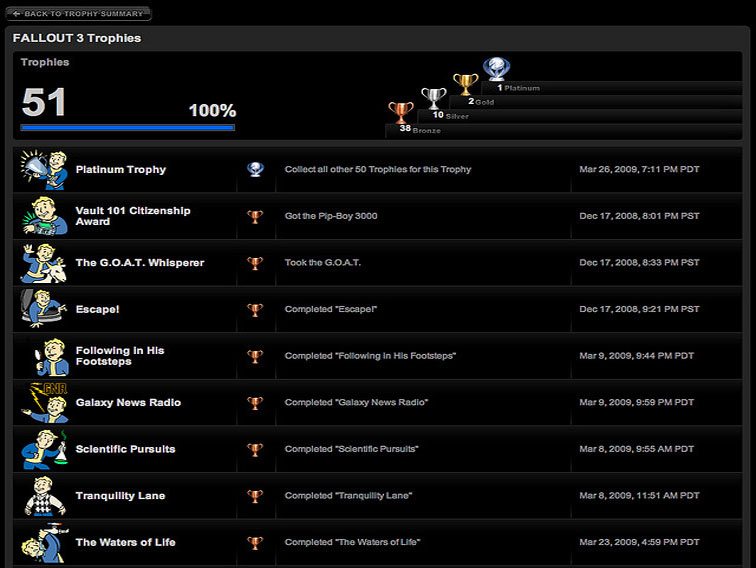Viewport: 756px width, 568px height.
Task: Click bronze cup in Following in His Footsteps row
Action: (x=255, y=356)
